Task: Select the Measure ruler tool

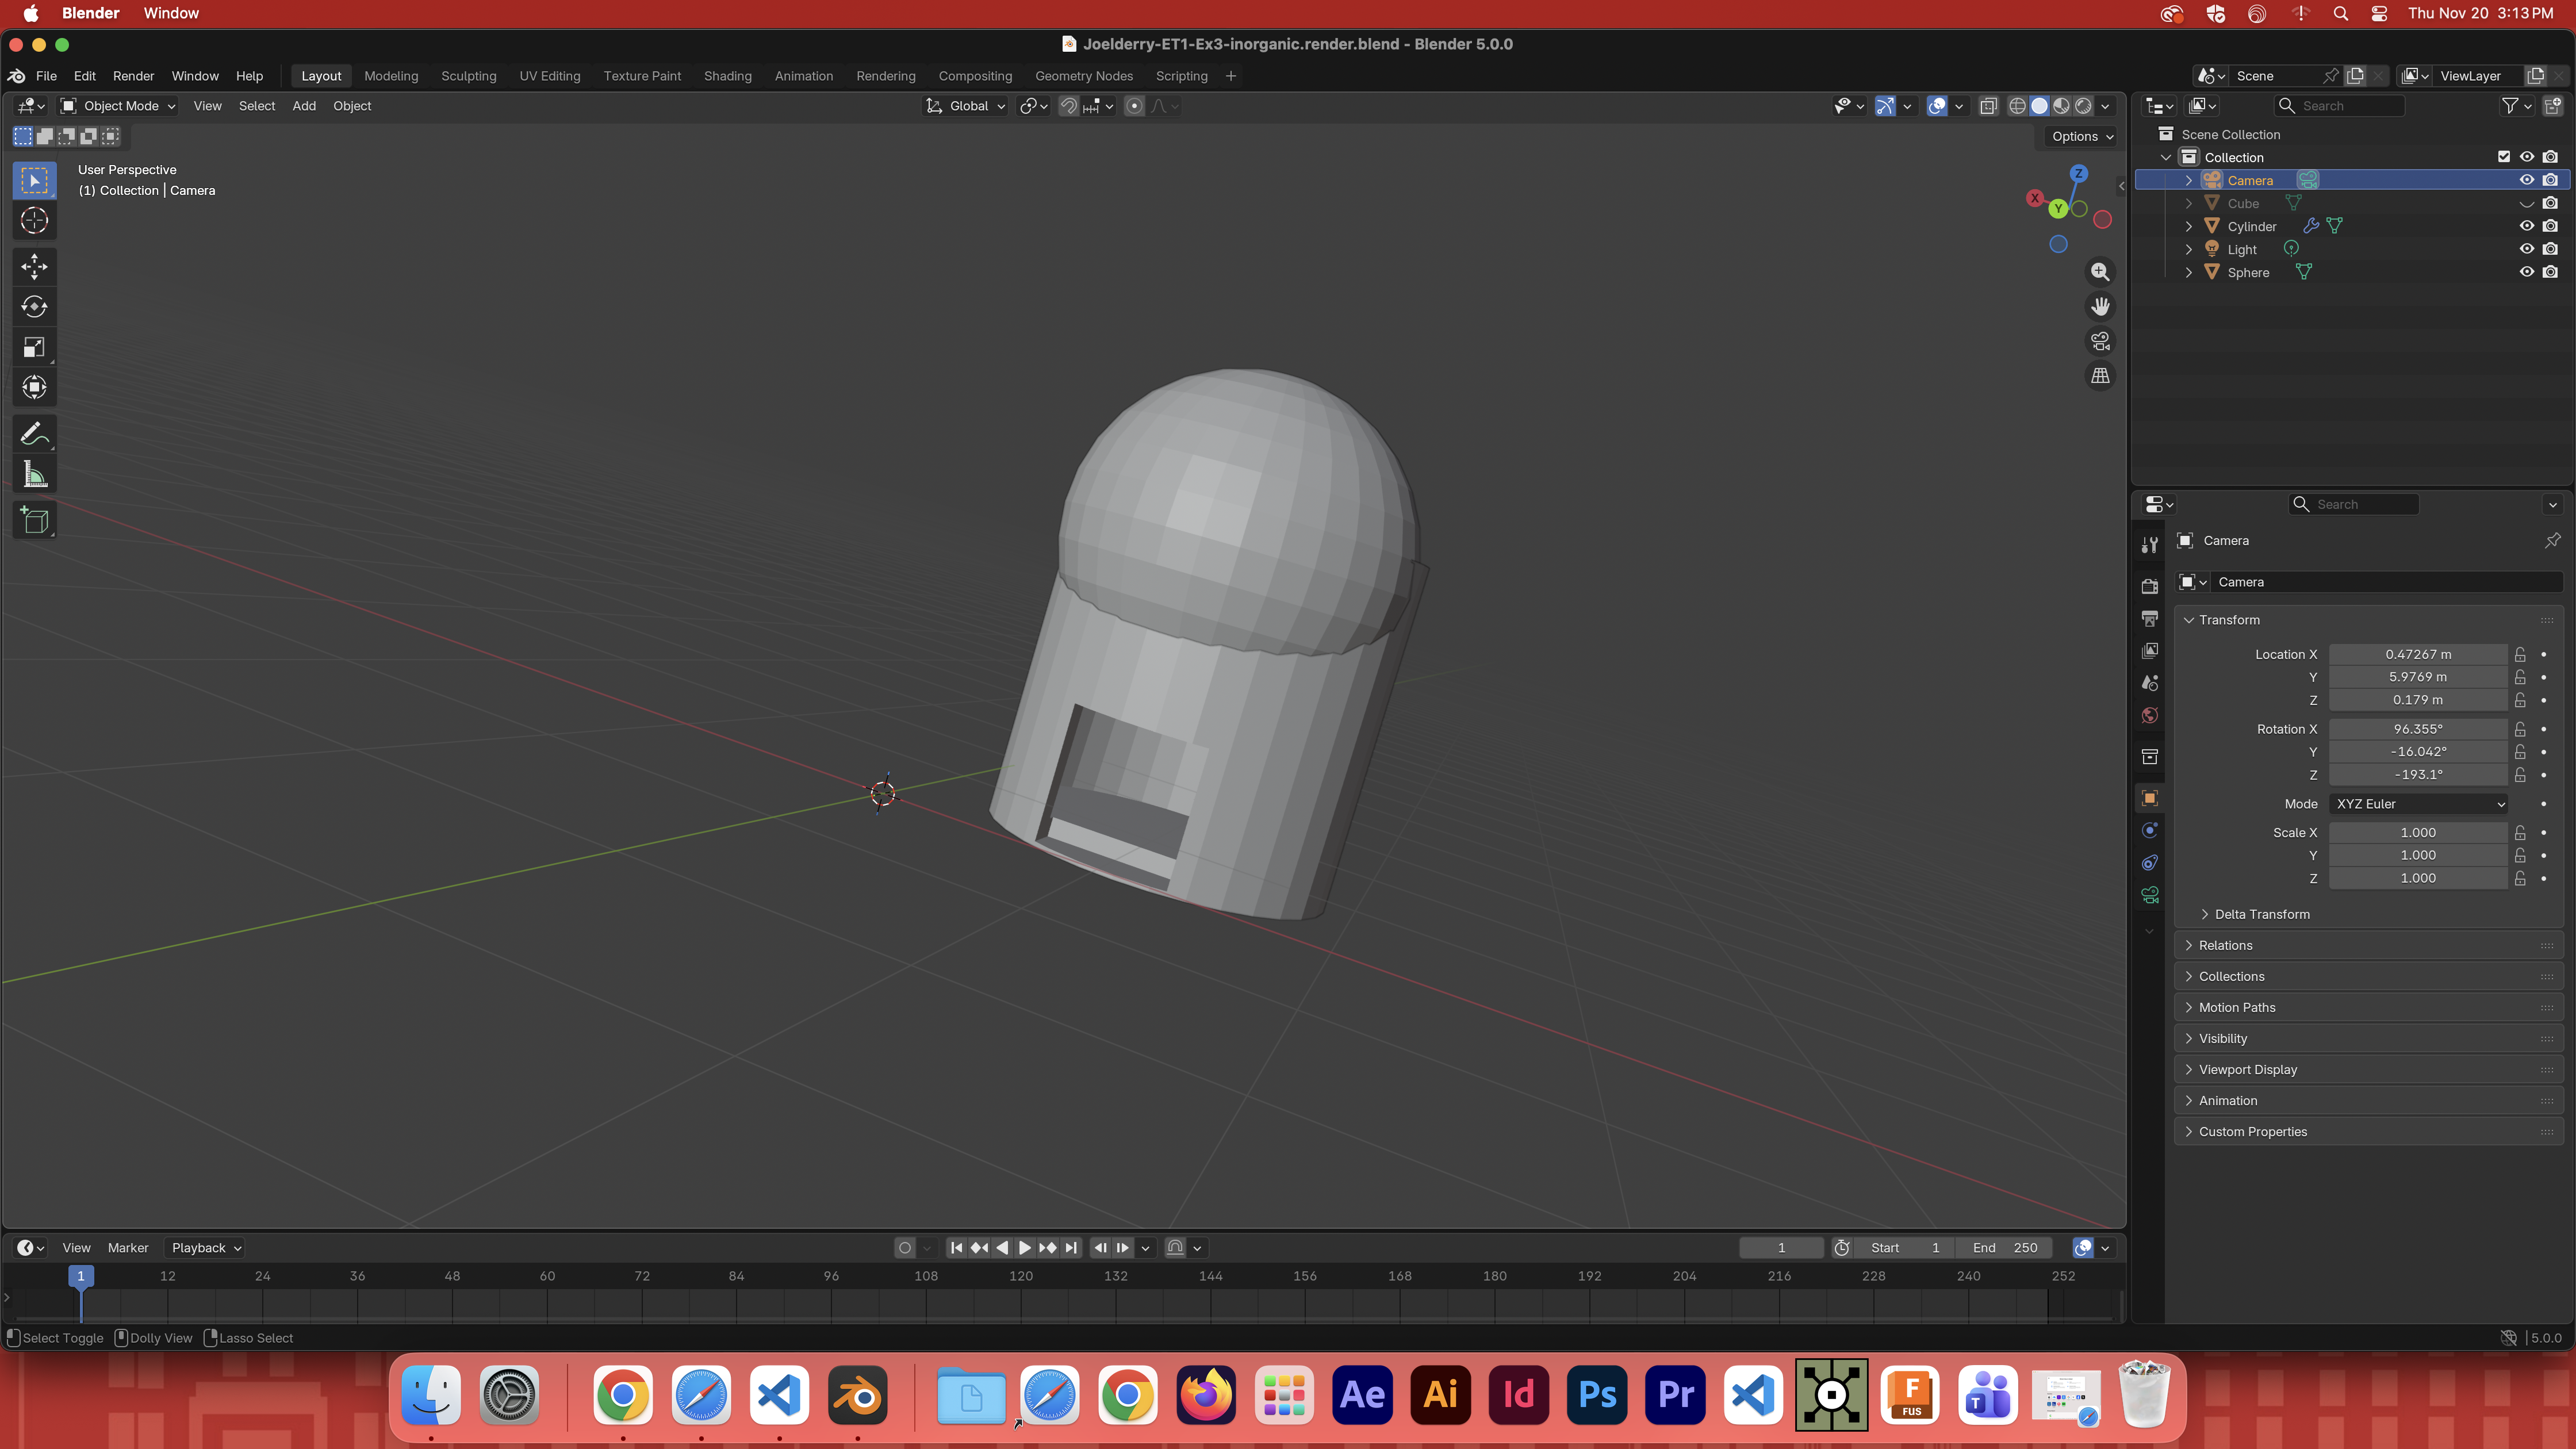Action: pyautogui.click(x=34, y=475)
